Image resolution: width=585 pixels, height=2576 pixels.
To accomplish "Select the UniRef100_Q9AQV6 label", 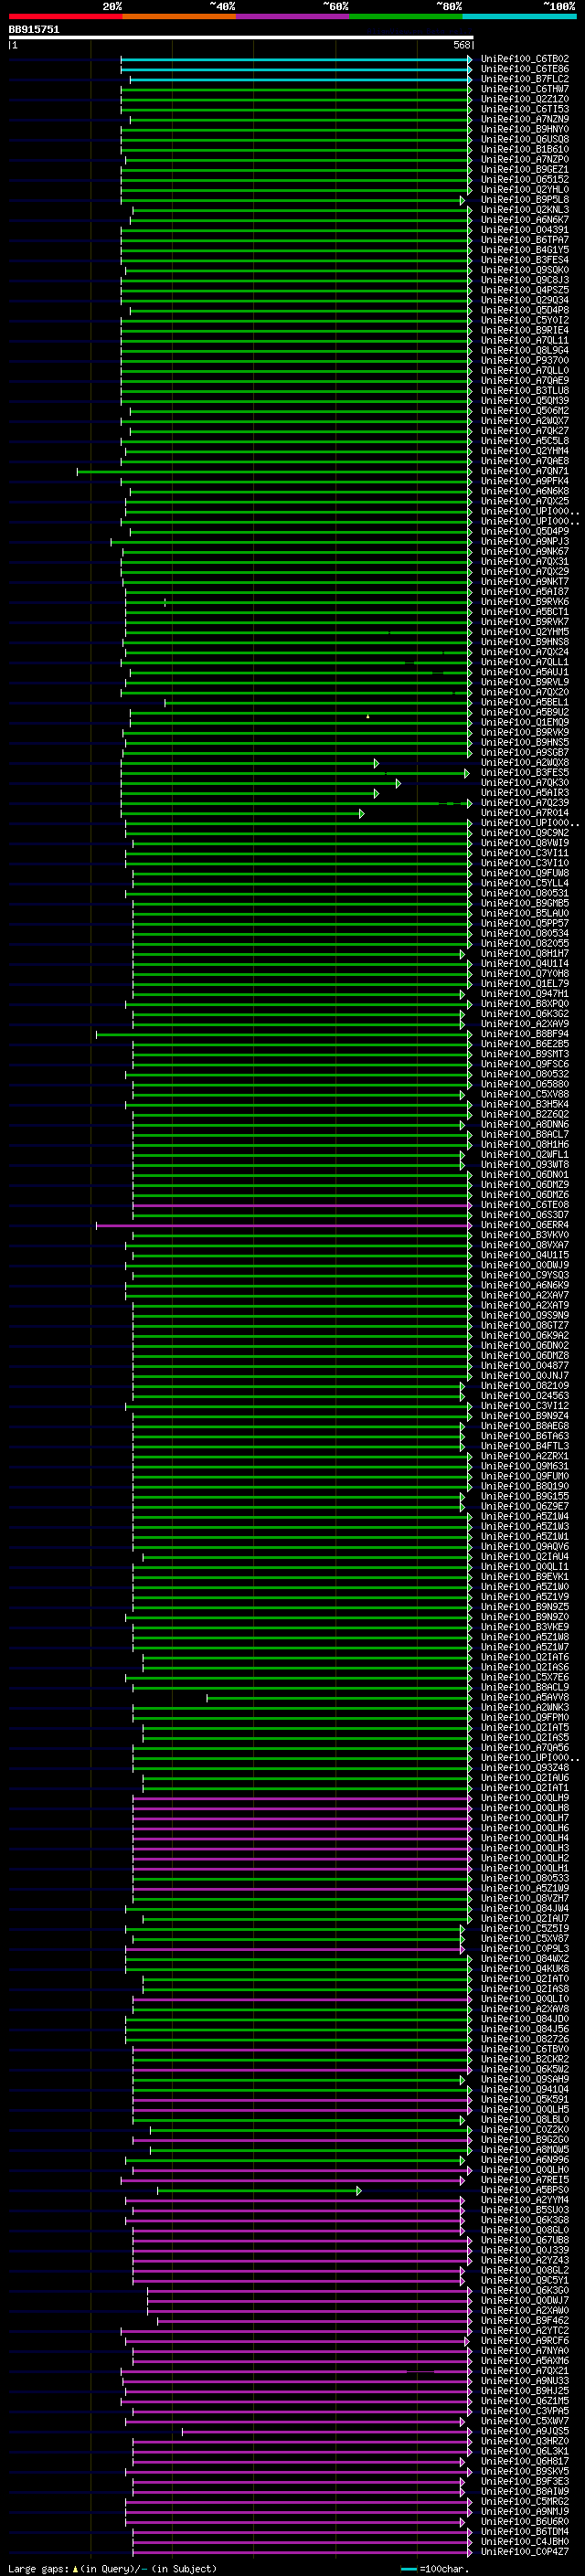I will 525,1547.
